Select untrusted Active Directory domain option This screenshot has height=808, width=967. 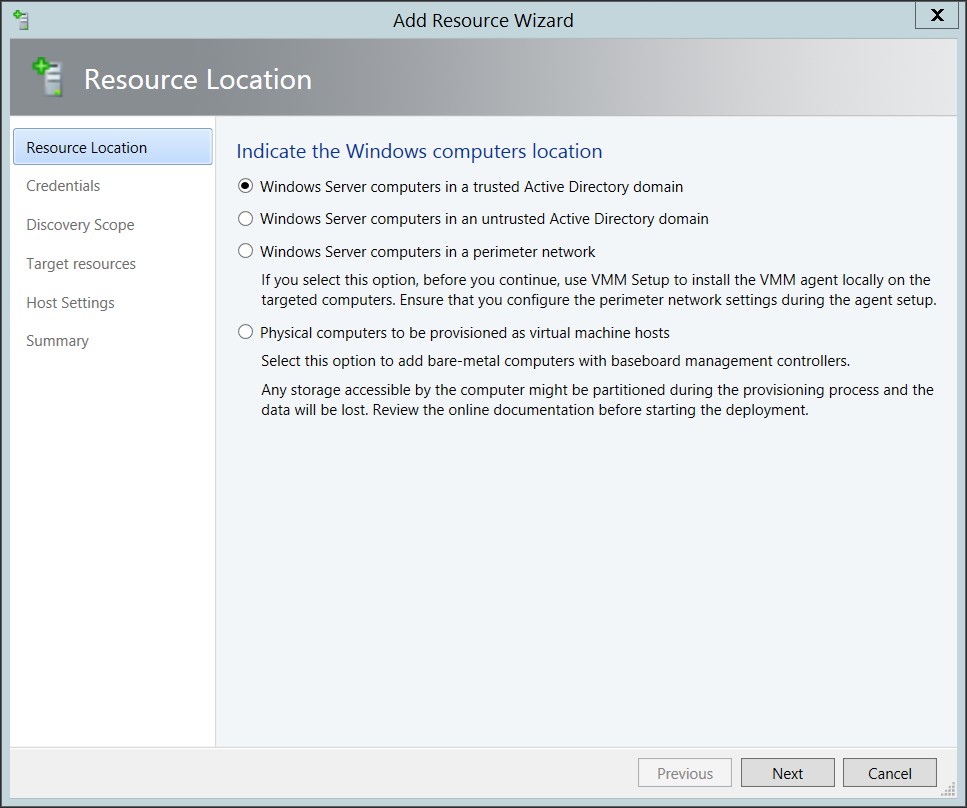[x=245, y=218]
